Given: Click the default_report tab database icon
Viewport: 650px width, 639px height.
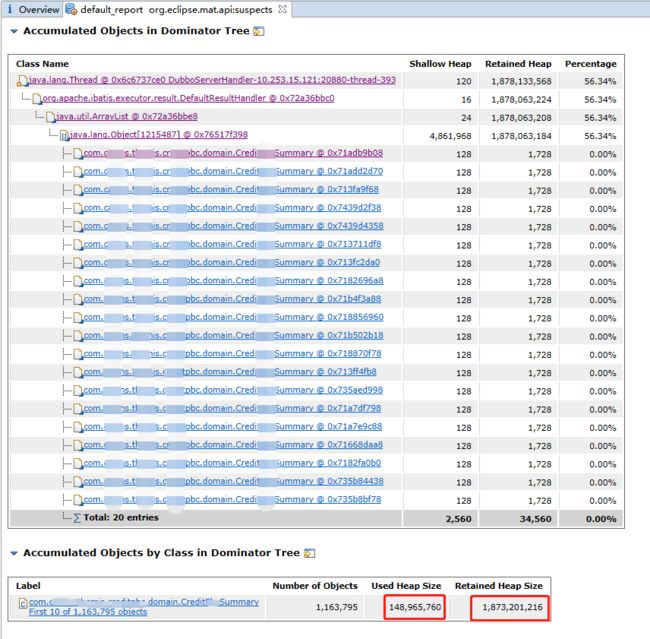Looking at the screenshot, I should coord(71,9).
